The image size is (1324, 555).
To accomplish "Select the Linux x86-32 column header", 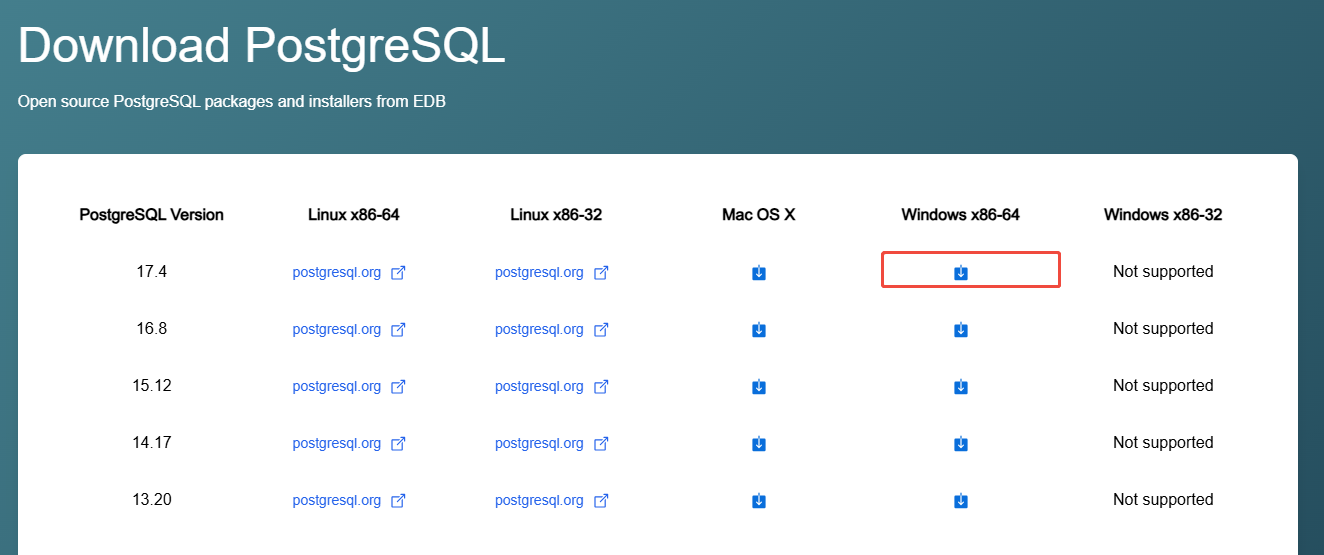I will coord(556,215).
